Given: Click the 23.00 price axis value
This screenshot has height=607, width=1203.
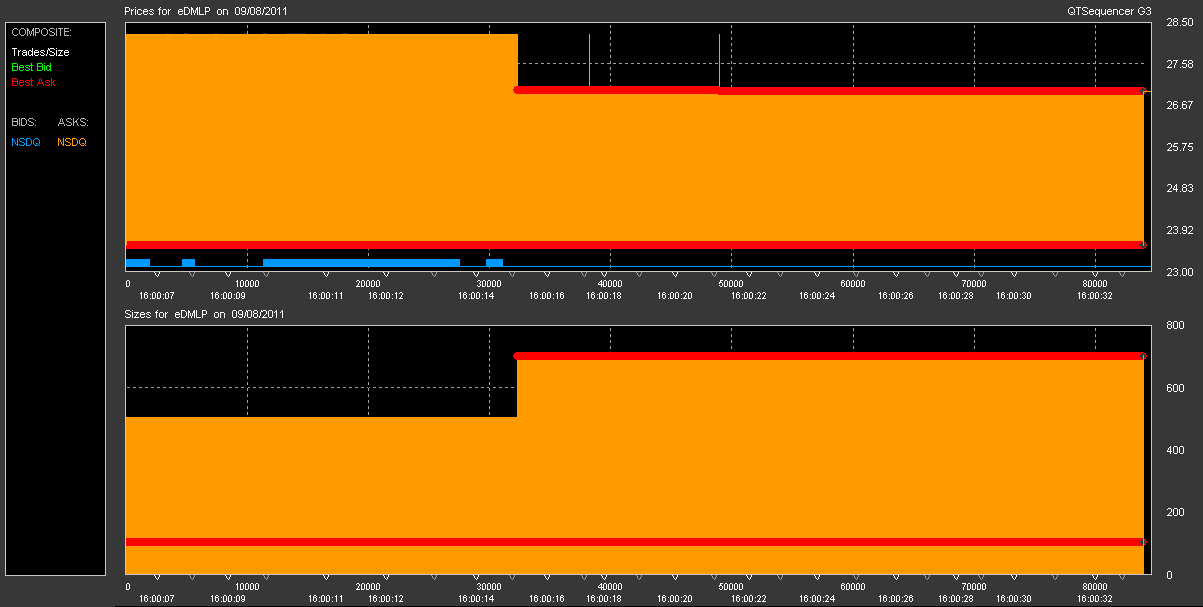Looking at the screenshot, I should [1181, 271].
